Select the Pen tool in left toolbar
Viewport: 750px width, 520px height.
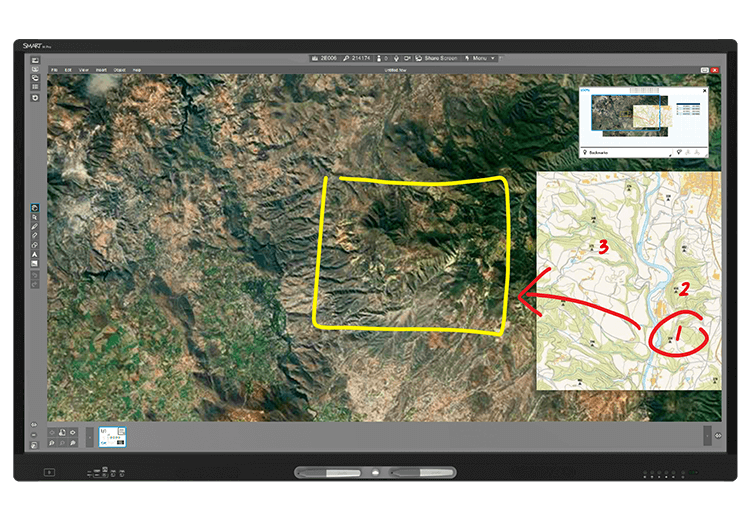pos(35,227)
